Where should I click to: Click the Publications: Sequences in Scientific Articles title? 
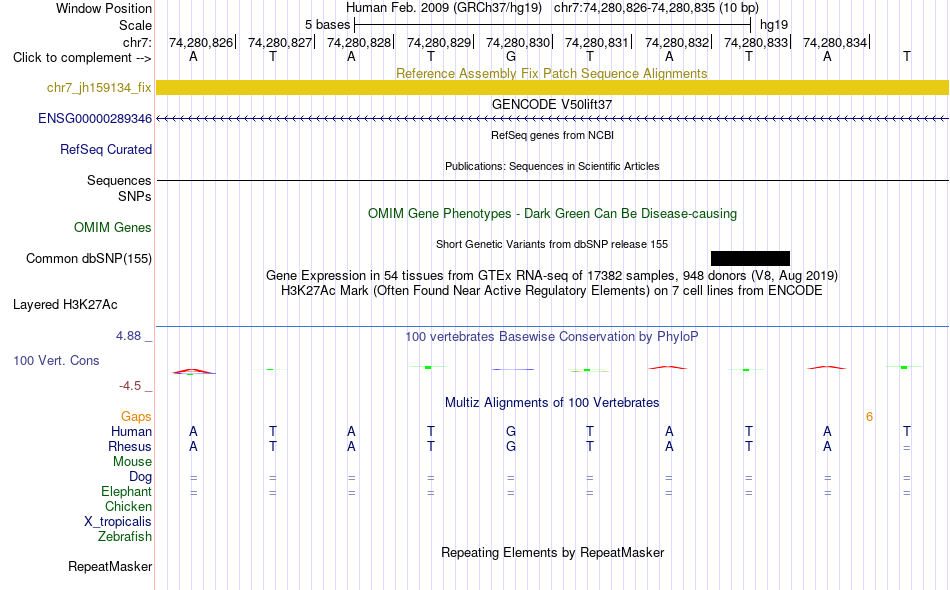click(552, 166)
